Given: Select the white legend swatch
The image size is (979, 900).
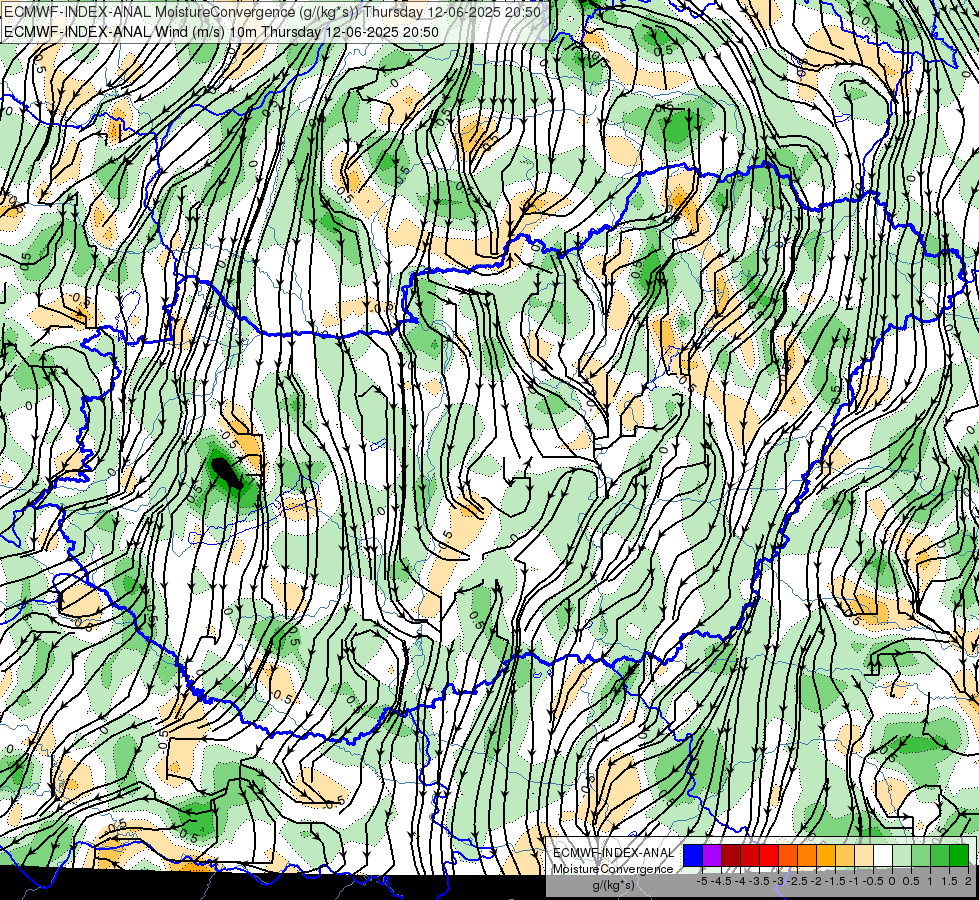Looking at the screenshot, I should tap(883, 855).
